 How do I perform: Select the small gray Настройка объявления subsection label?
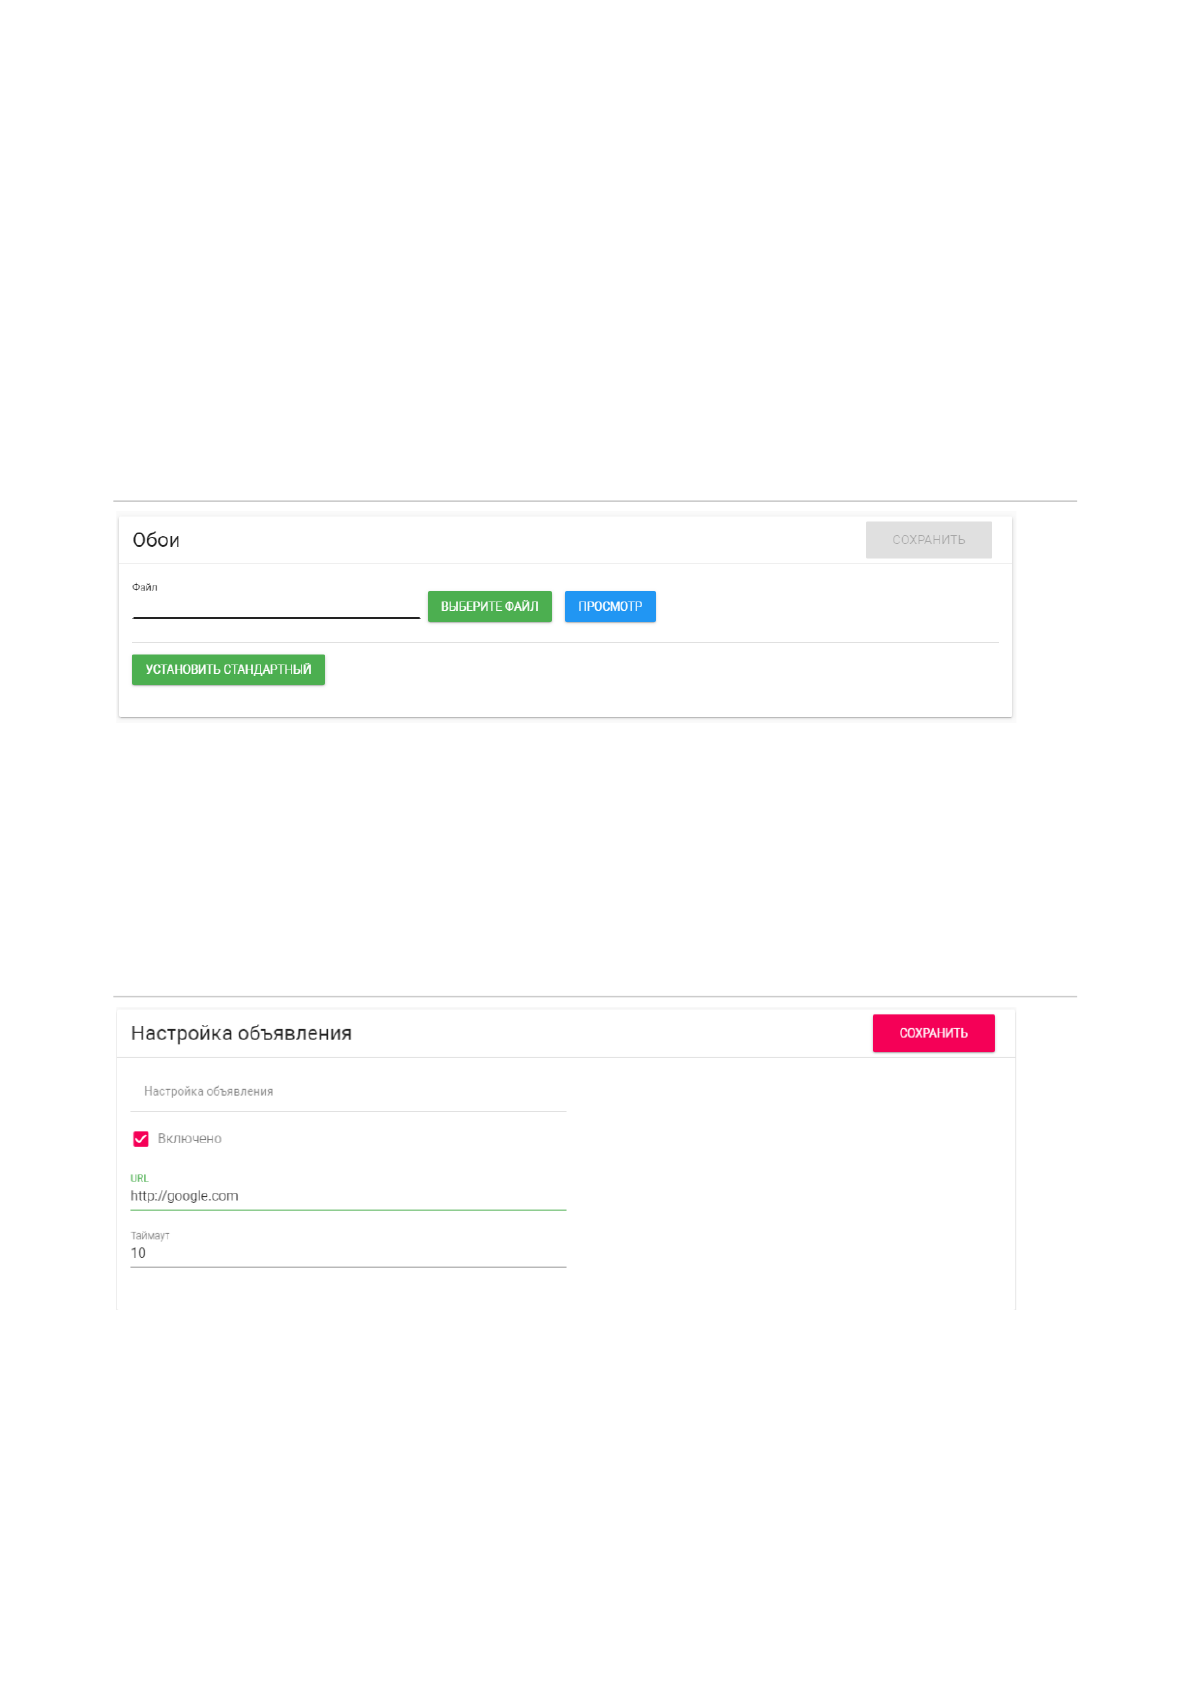pyautogui.click(x=208, y=1092)
